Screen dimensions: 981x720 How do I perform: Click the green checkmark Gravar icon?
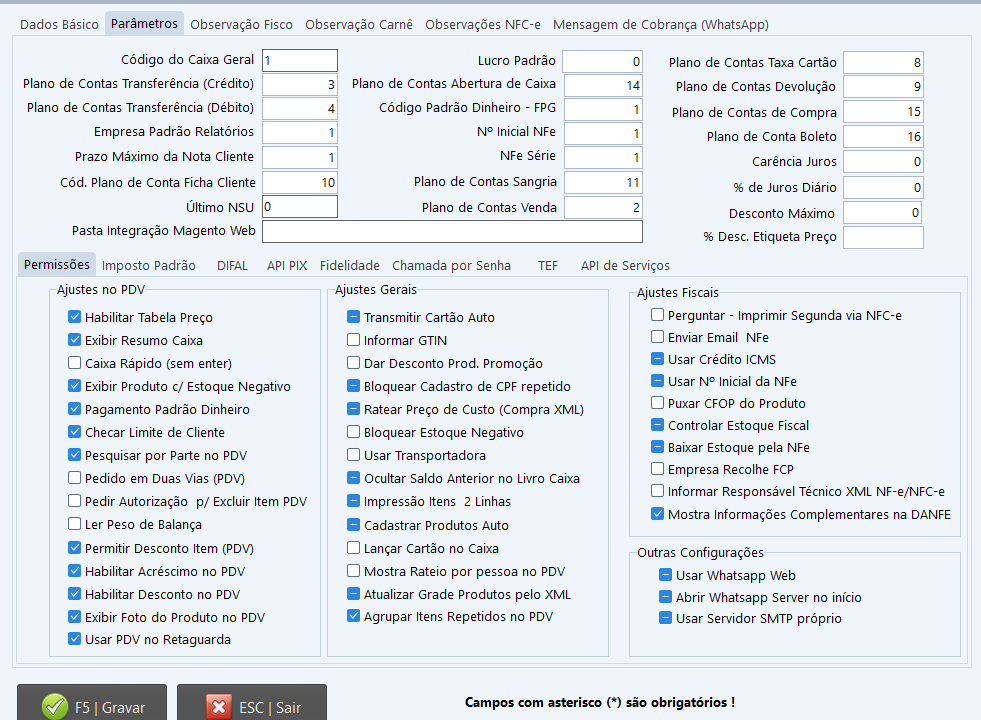pyautogui.click(x=55, y=707)
